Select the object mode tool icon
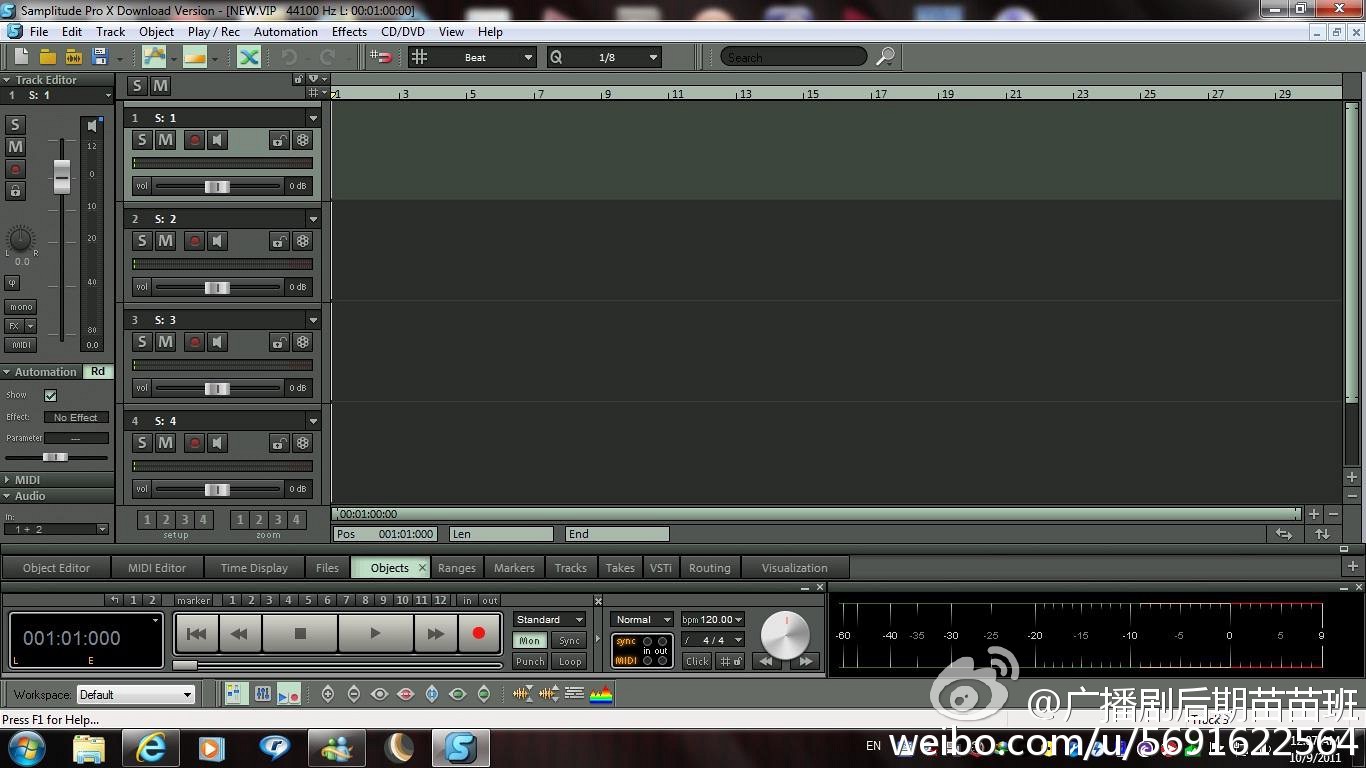The height and width of the screenshot is (768, 1366). (x=195, y=57)
